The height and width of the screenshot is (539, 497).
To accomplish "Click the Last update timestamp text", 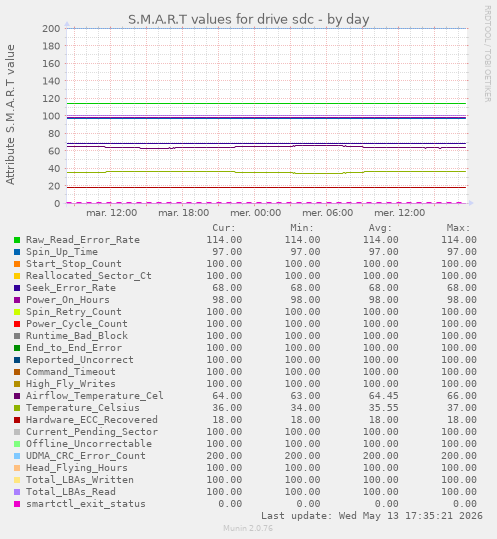I will pyautogui.click(x=372, y=516).
